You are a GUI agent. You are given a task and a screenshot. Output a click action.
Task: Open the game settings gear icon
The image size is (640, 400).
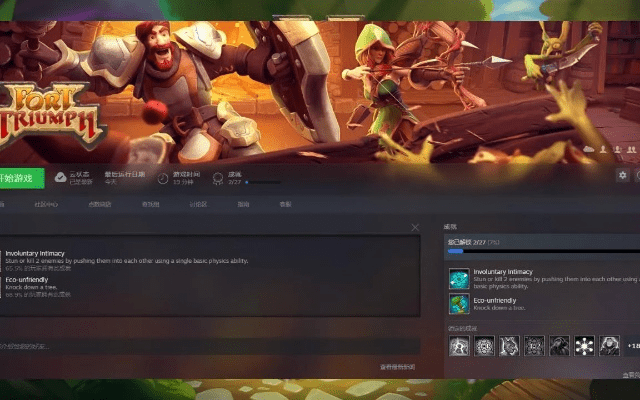click(623, 175)
